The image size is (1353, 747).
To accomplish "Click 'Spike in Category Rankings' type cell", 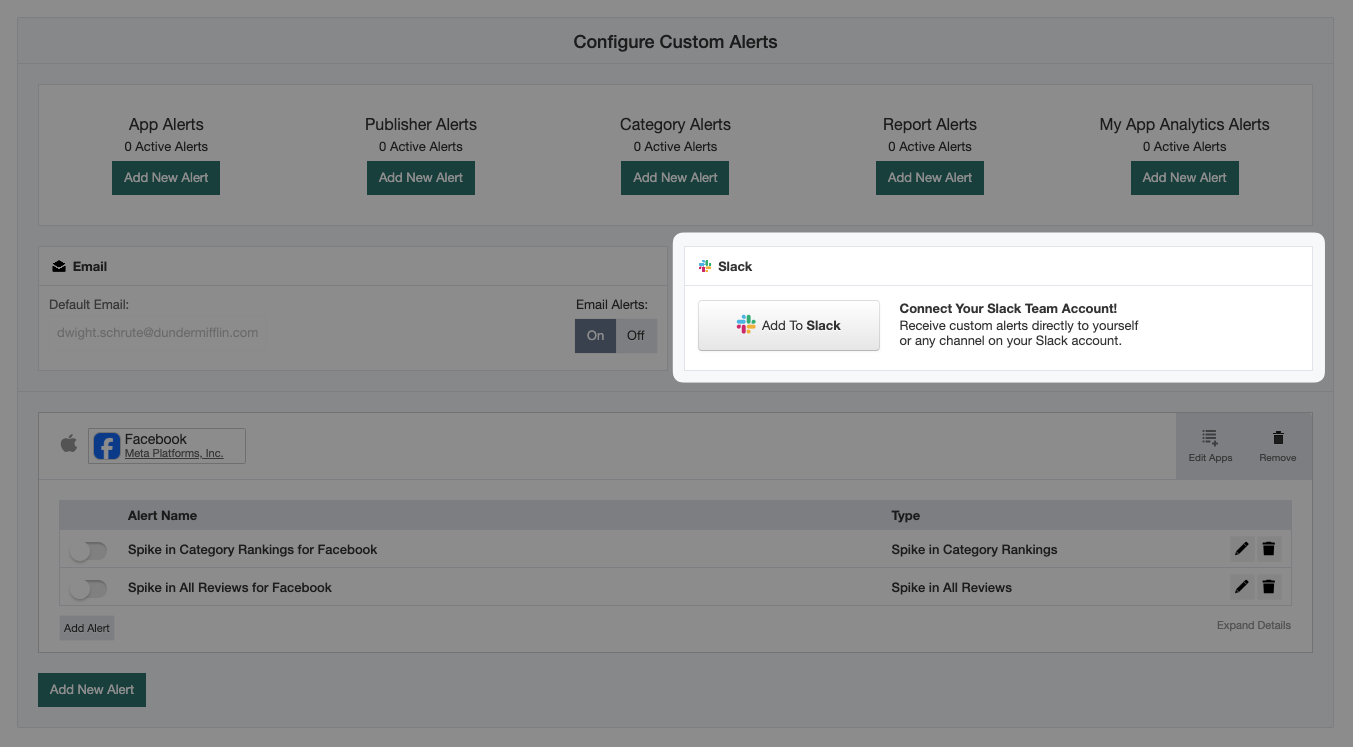I will pos(974,549).
